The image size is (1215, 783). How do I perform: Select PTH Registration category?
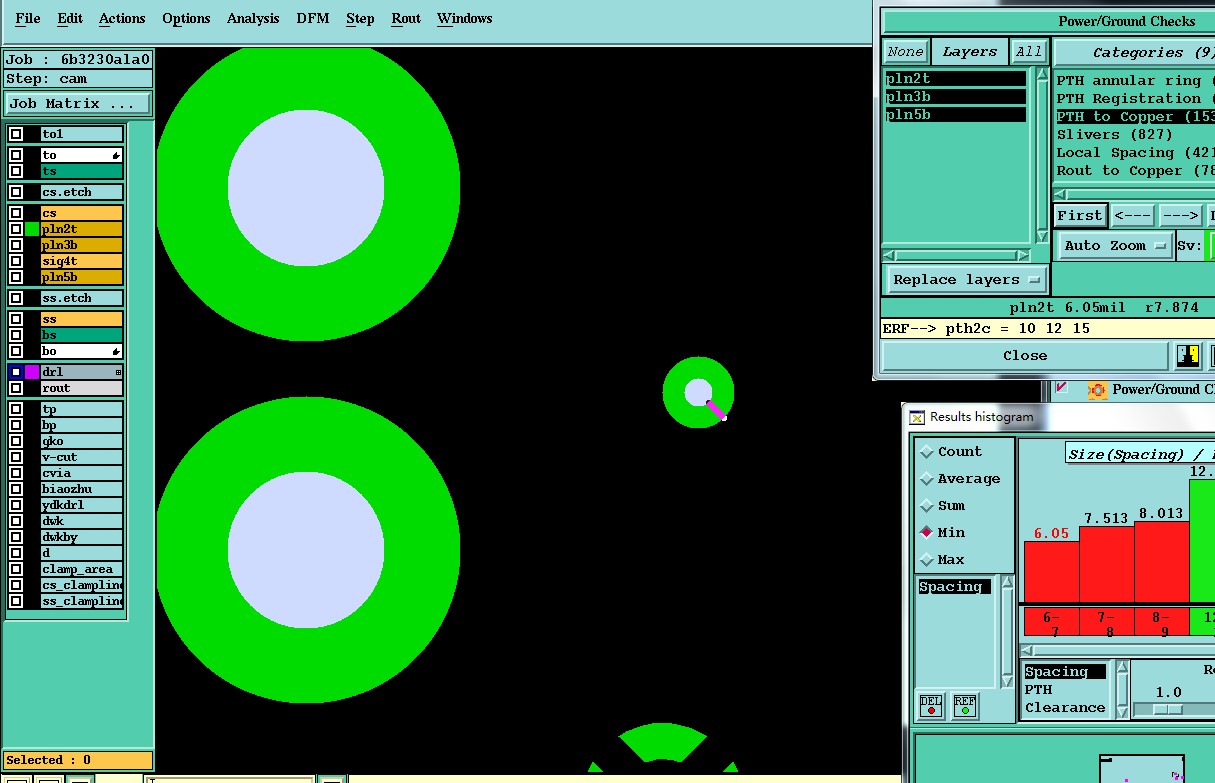pyautogui.click(x=1135, y=98)
